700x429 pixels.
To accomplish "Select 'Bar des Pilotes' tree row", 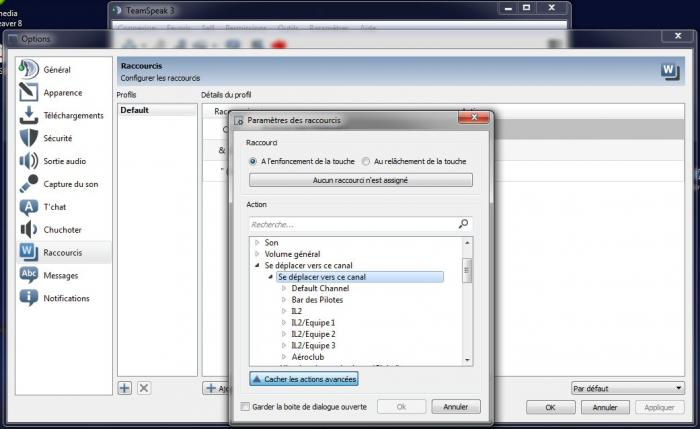I will point(317,300).
